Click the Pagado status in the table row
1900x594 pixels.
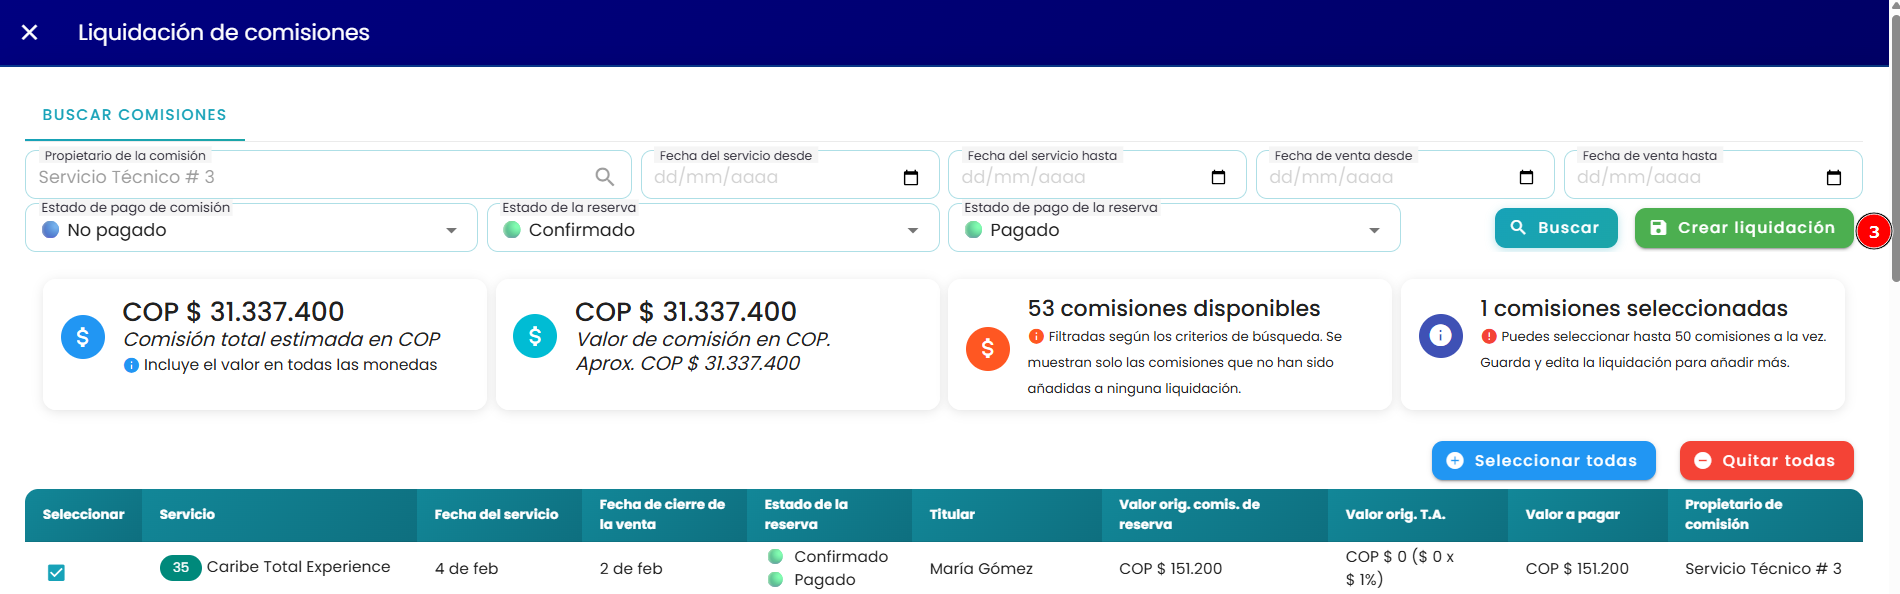click(x=824, y=580)
